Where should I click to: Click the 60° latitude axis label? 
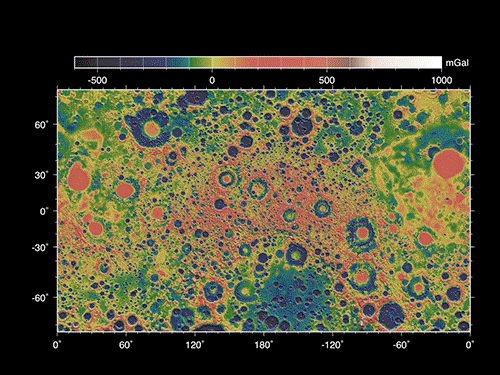click(x=42, y=125)
